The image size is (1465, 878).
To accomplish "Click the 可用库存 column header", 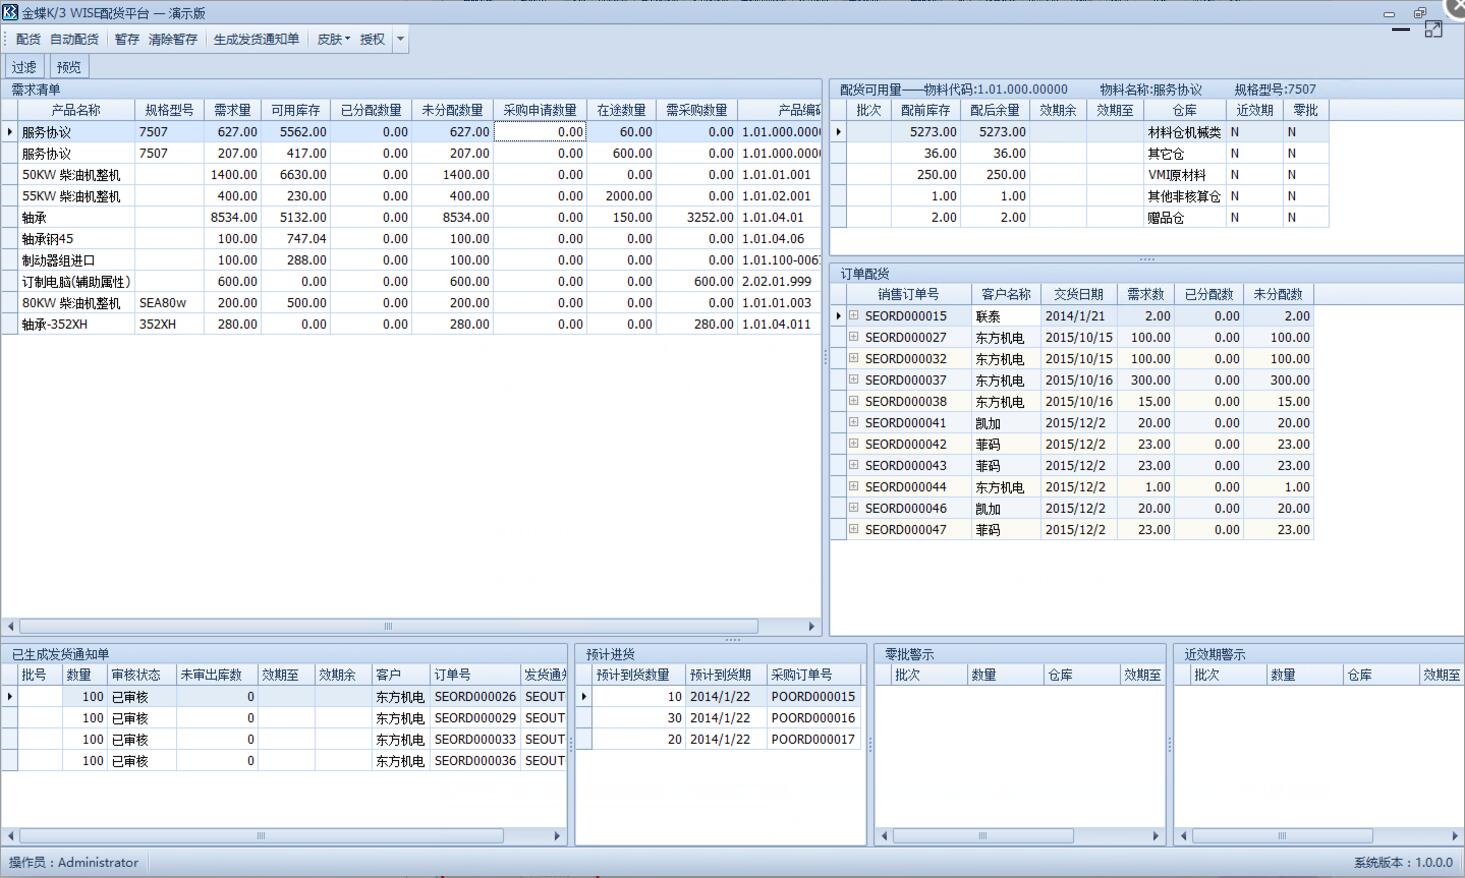I will coord(296,110).
